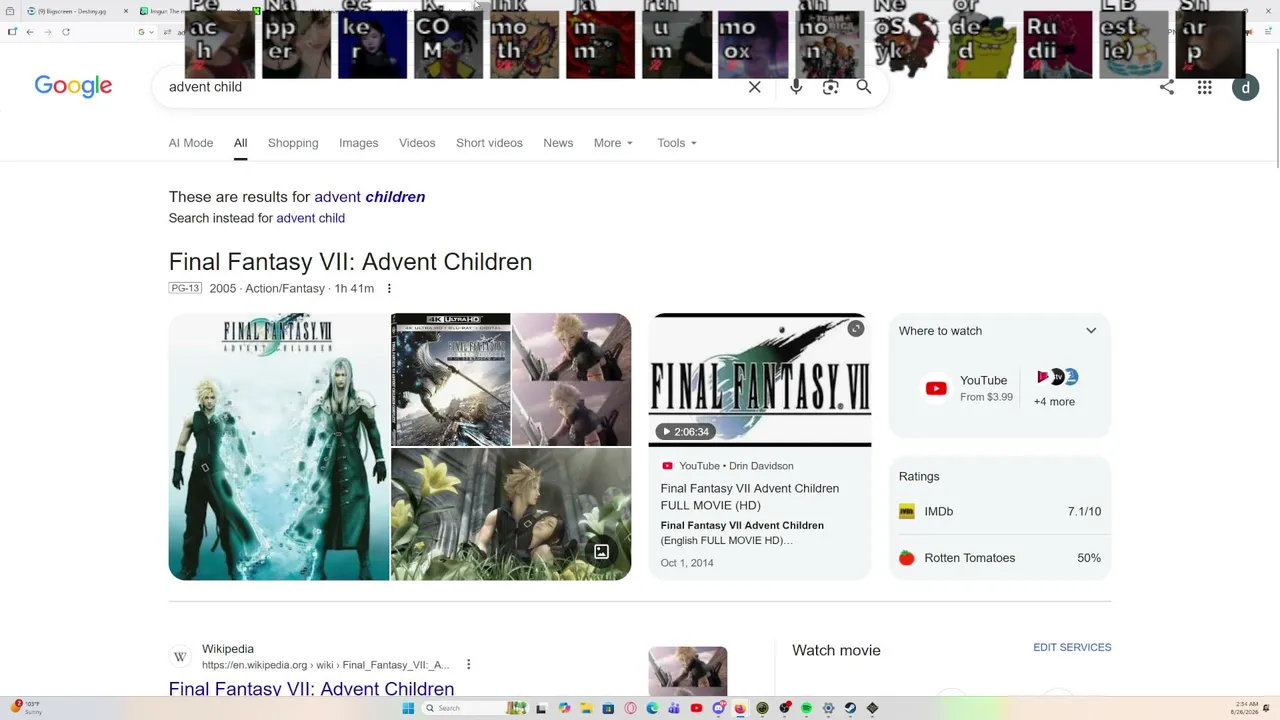
Task: Open the Cloud among yellow flowers image
Action: (511, 514)
